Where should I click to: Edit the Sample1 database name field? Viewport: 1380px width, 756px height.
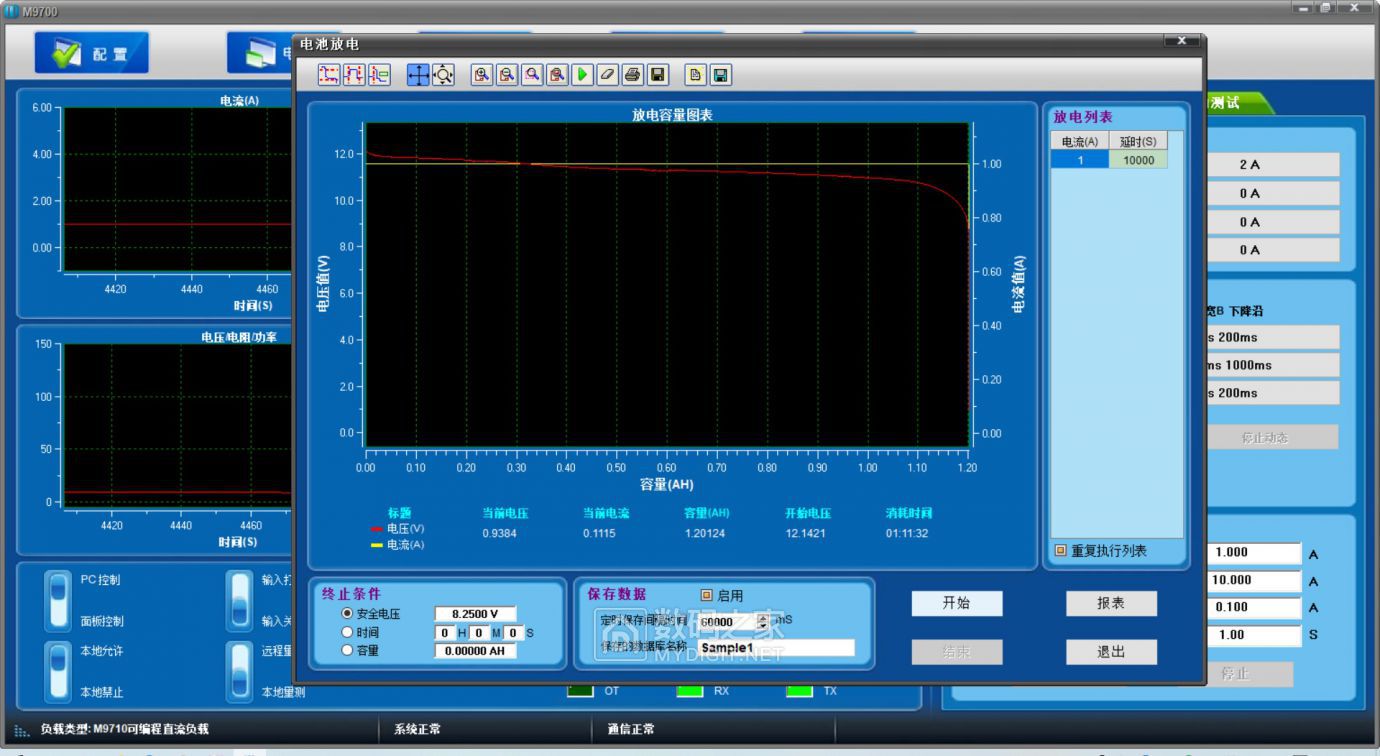[775, 647]
